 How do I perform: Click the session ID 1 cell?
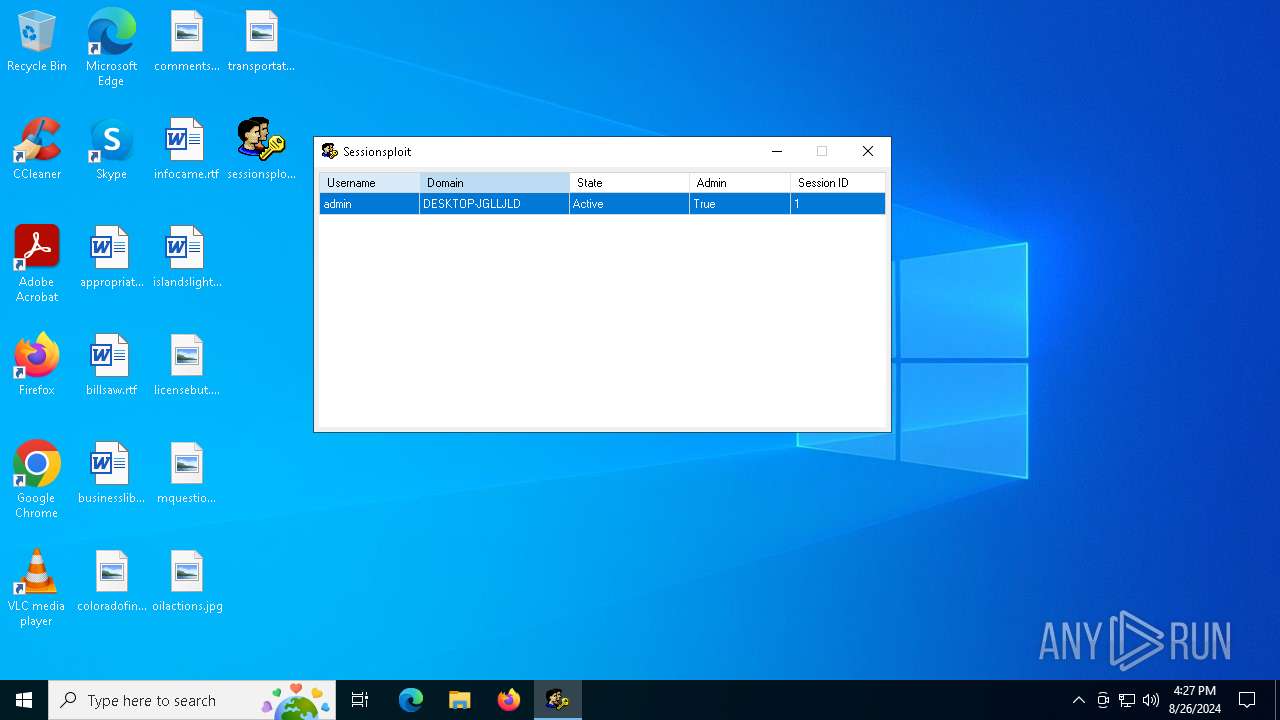point(838,204)
